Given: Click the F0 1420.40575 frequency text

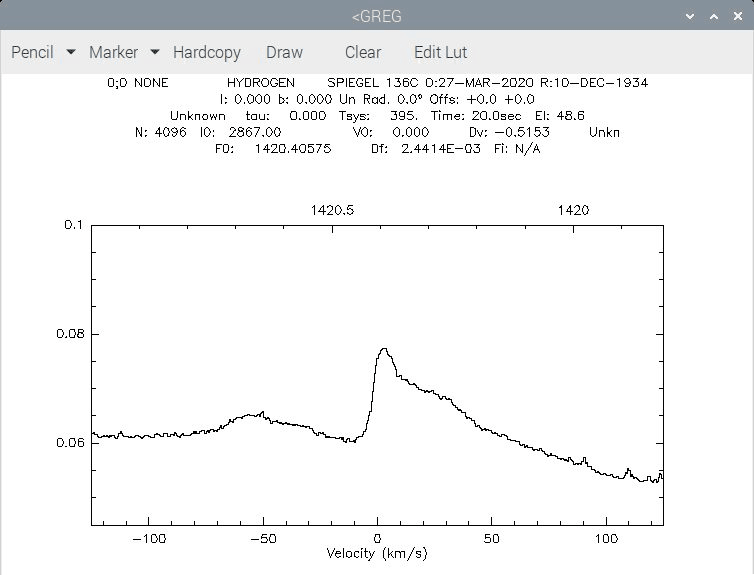Looking at the screenshot, I should [x=273, y=149].
